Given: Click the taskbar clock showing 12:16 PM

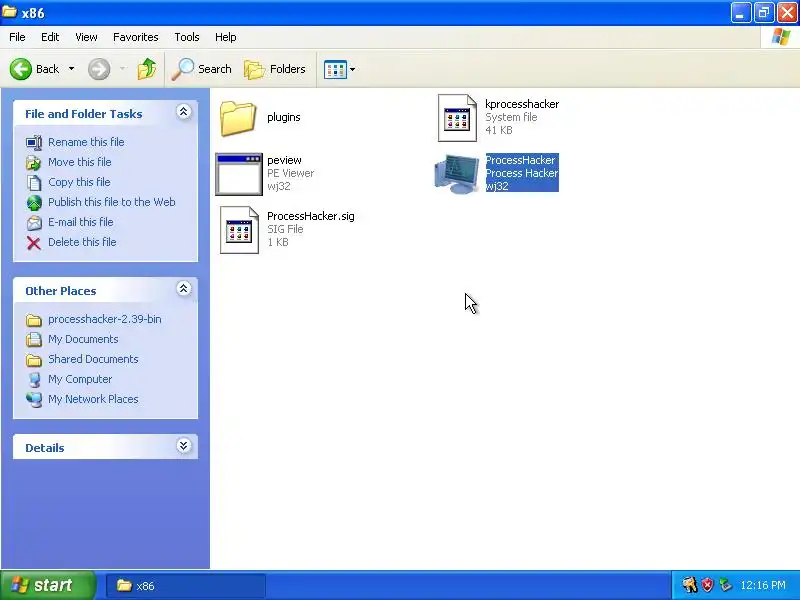Looking at the screenshot, I should (763, 585).
